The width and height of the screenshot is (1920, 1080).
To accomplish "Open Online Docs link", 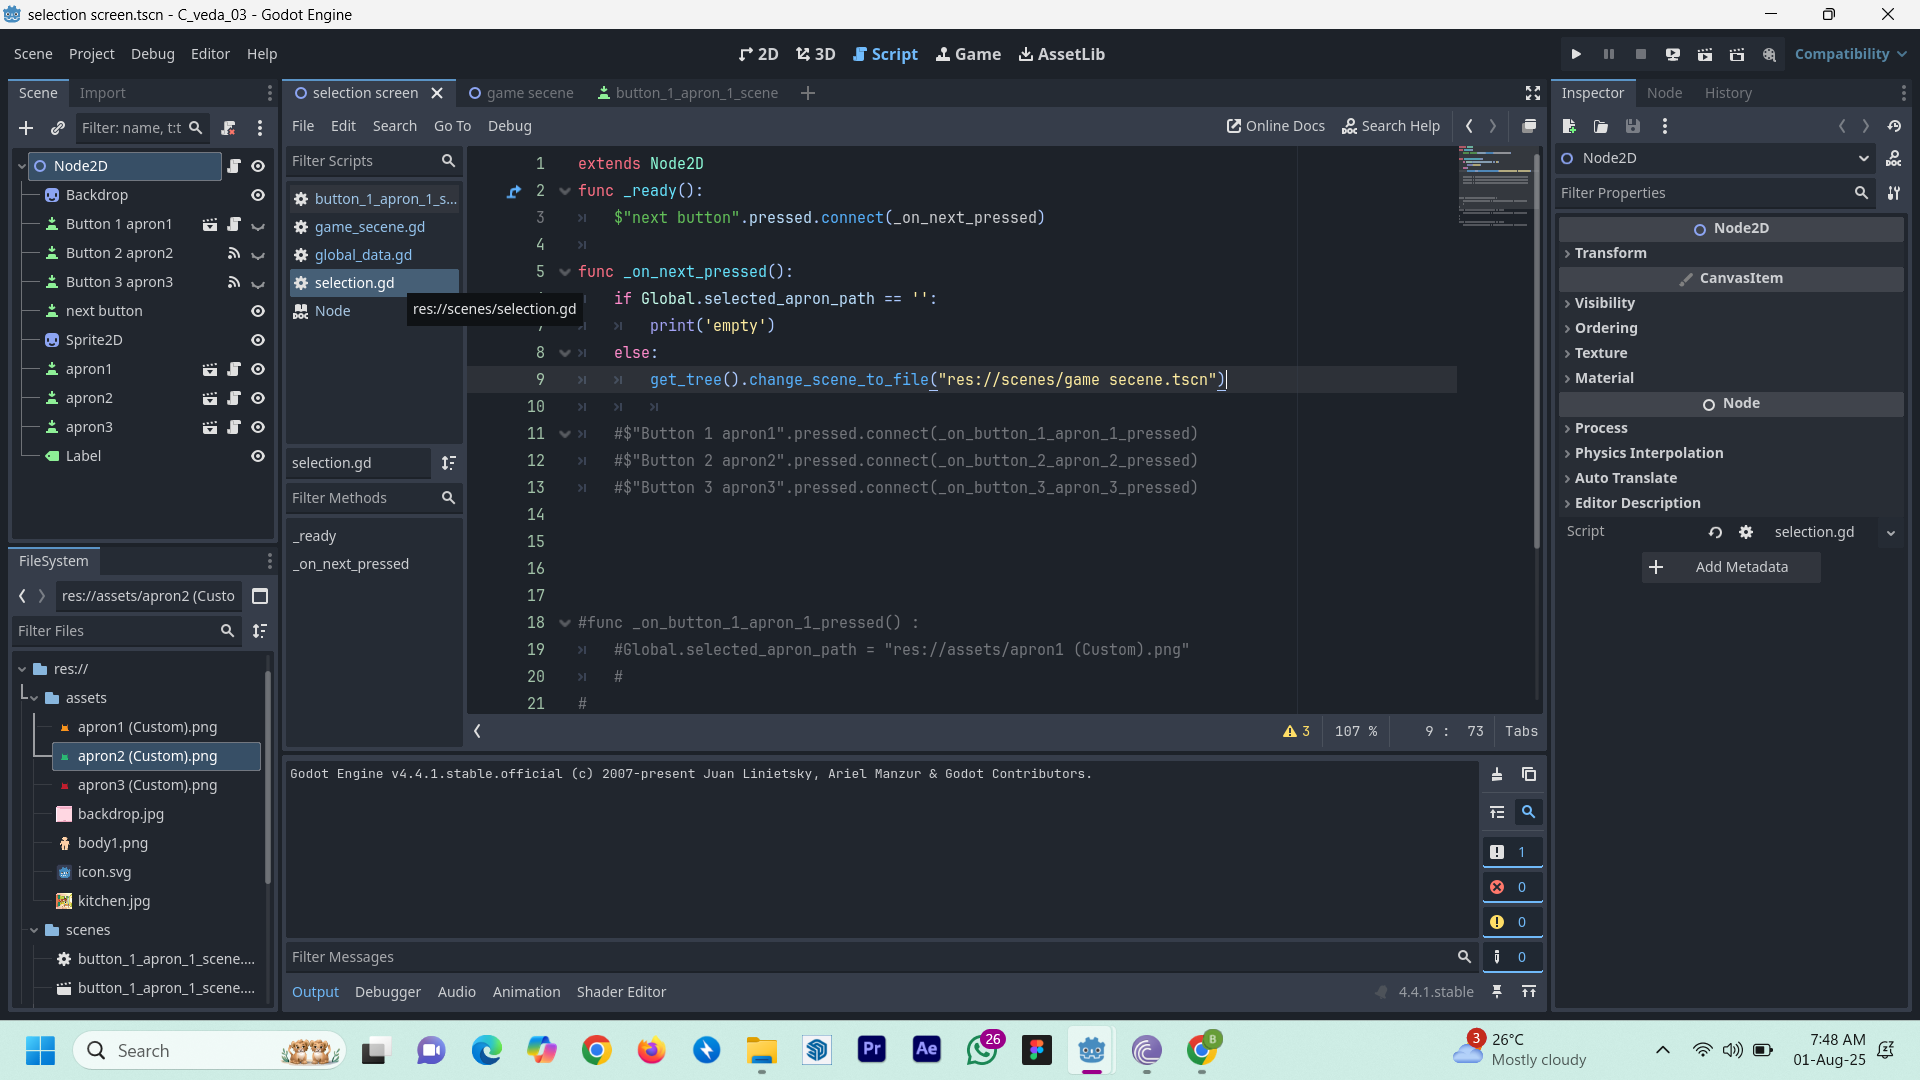I will pyautogui.click(x=1276, y=126).
